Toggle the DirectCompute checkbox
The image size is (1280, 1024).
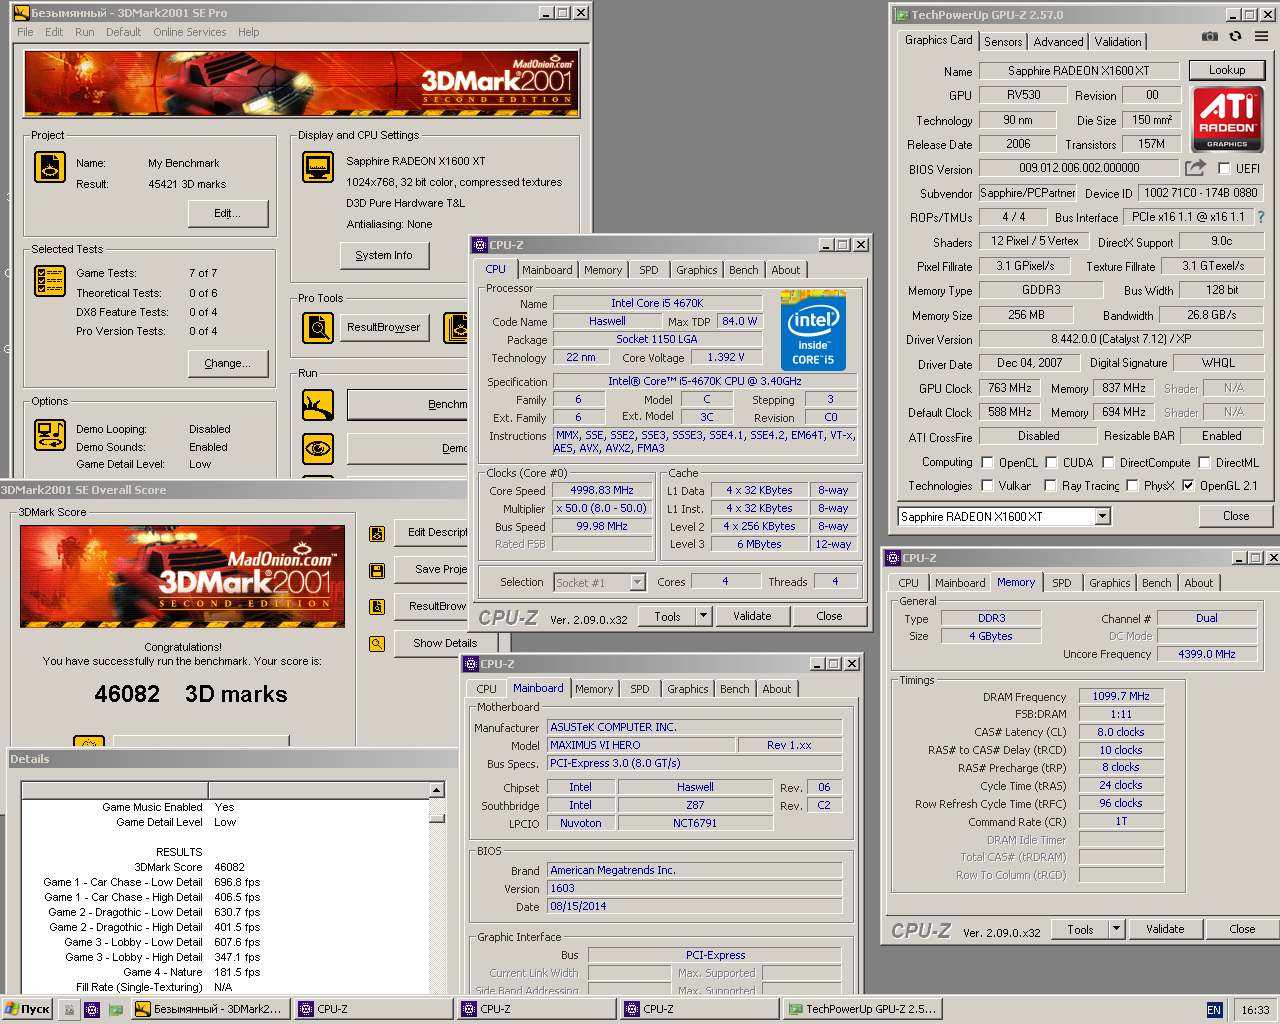(x=1108, y=462)
